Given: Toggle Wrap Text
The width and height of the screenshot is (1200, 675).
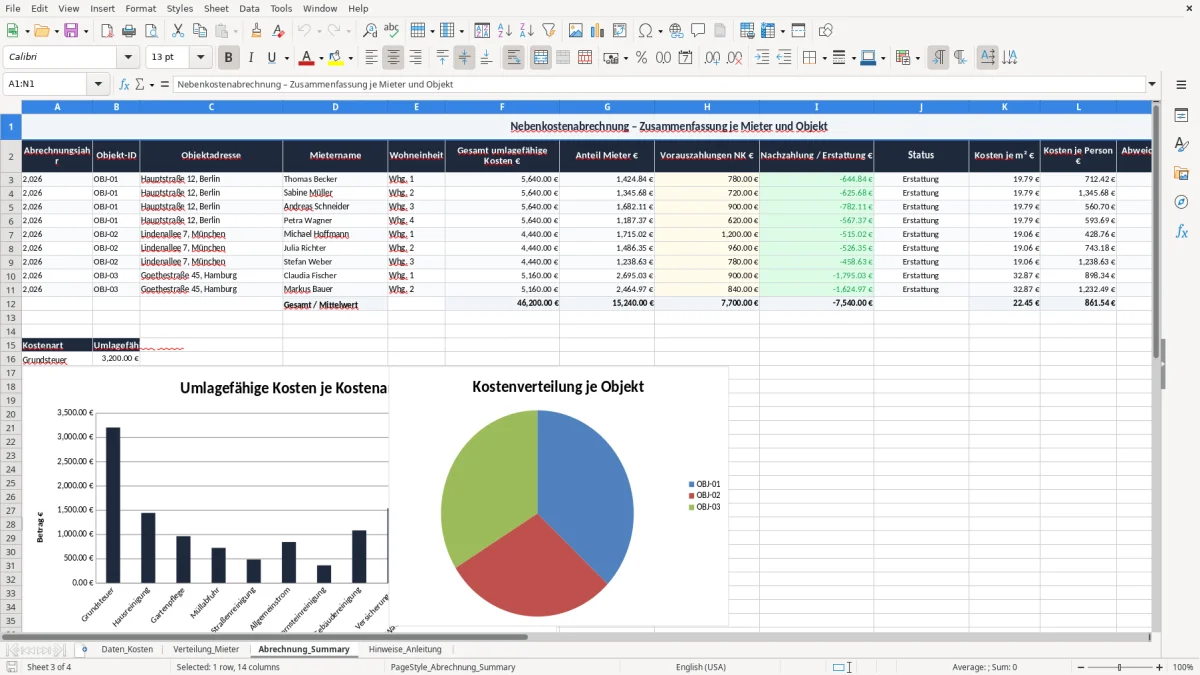Looking at the screenshot, I should (x=513, y=58).
